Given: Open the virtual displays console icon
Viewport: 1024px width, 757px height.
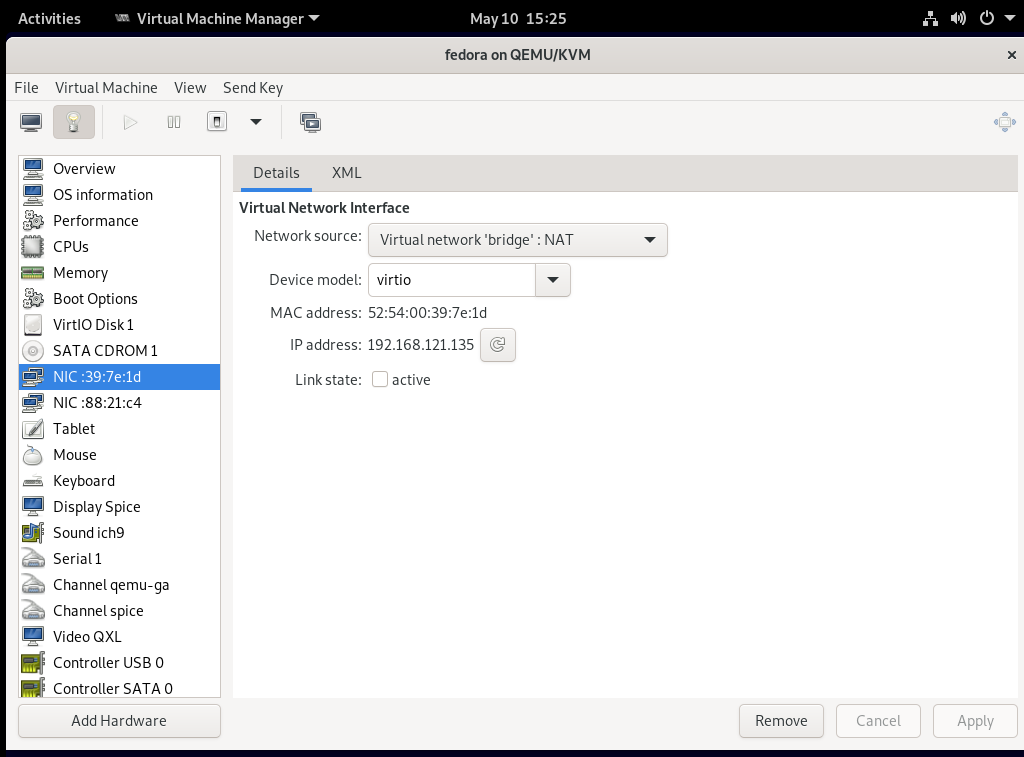Looking at the screenshot, I should [310, 121].
